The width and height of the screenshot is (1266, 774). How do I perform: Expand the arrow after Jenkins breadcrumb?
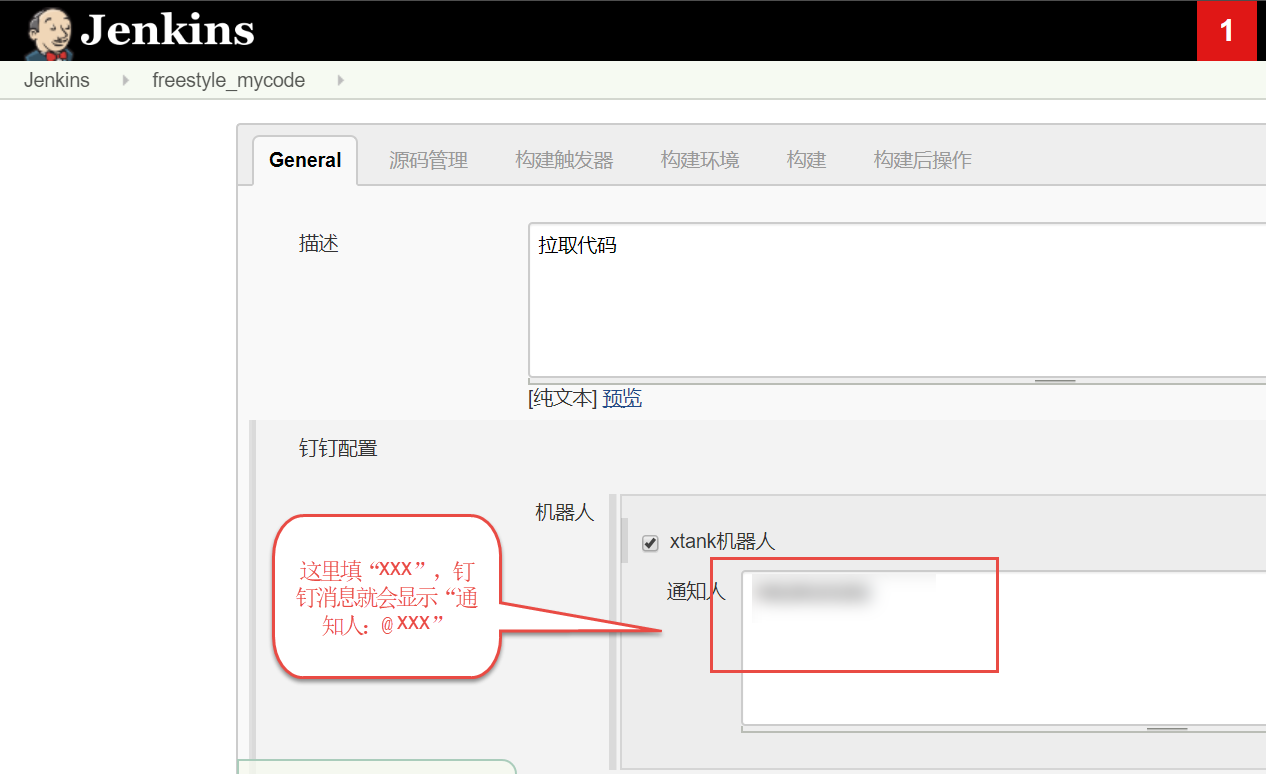click(x=126, y=80)
